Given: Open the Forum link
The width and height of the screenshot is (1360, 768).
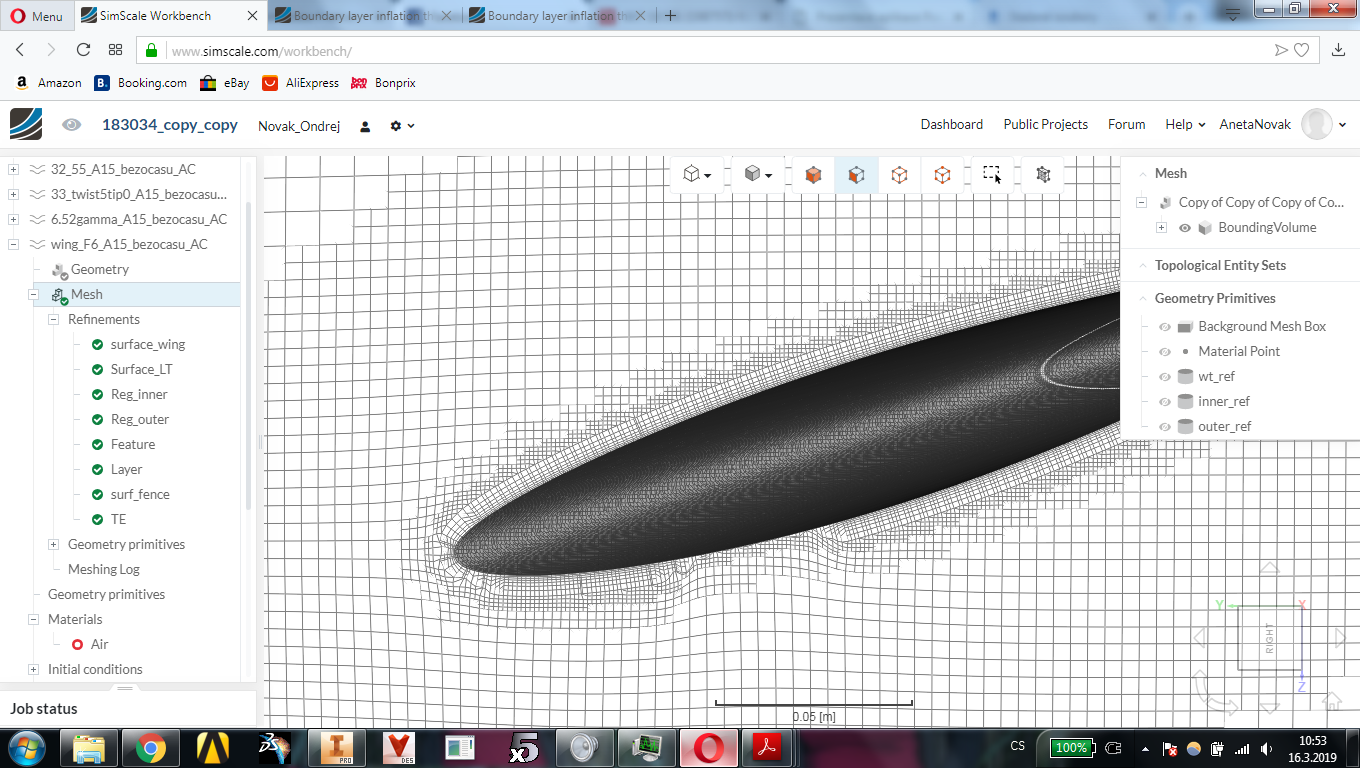Looking at the screenshot, I should point(1126,125).
